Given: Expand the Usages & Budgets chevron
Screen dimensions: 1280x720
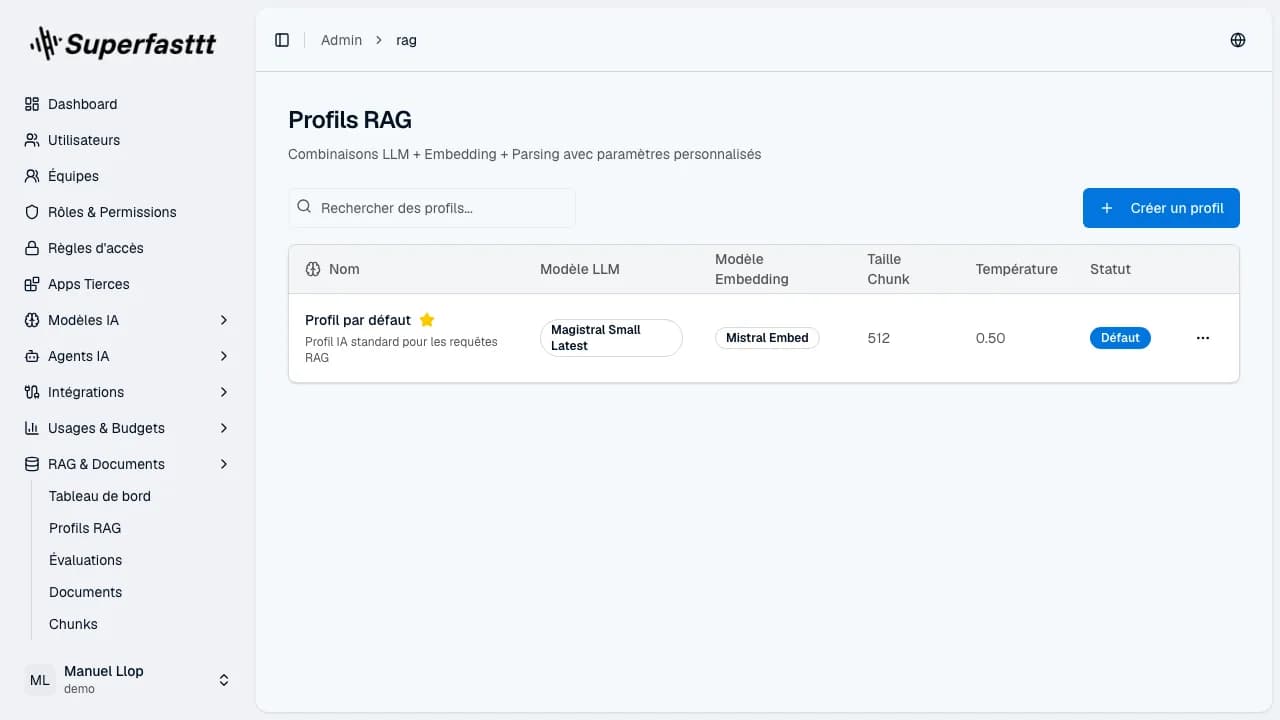Looking at the screenshot, I should 224,428.
